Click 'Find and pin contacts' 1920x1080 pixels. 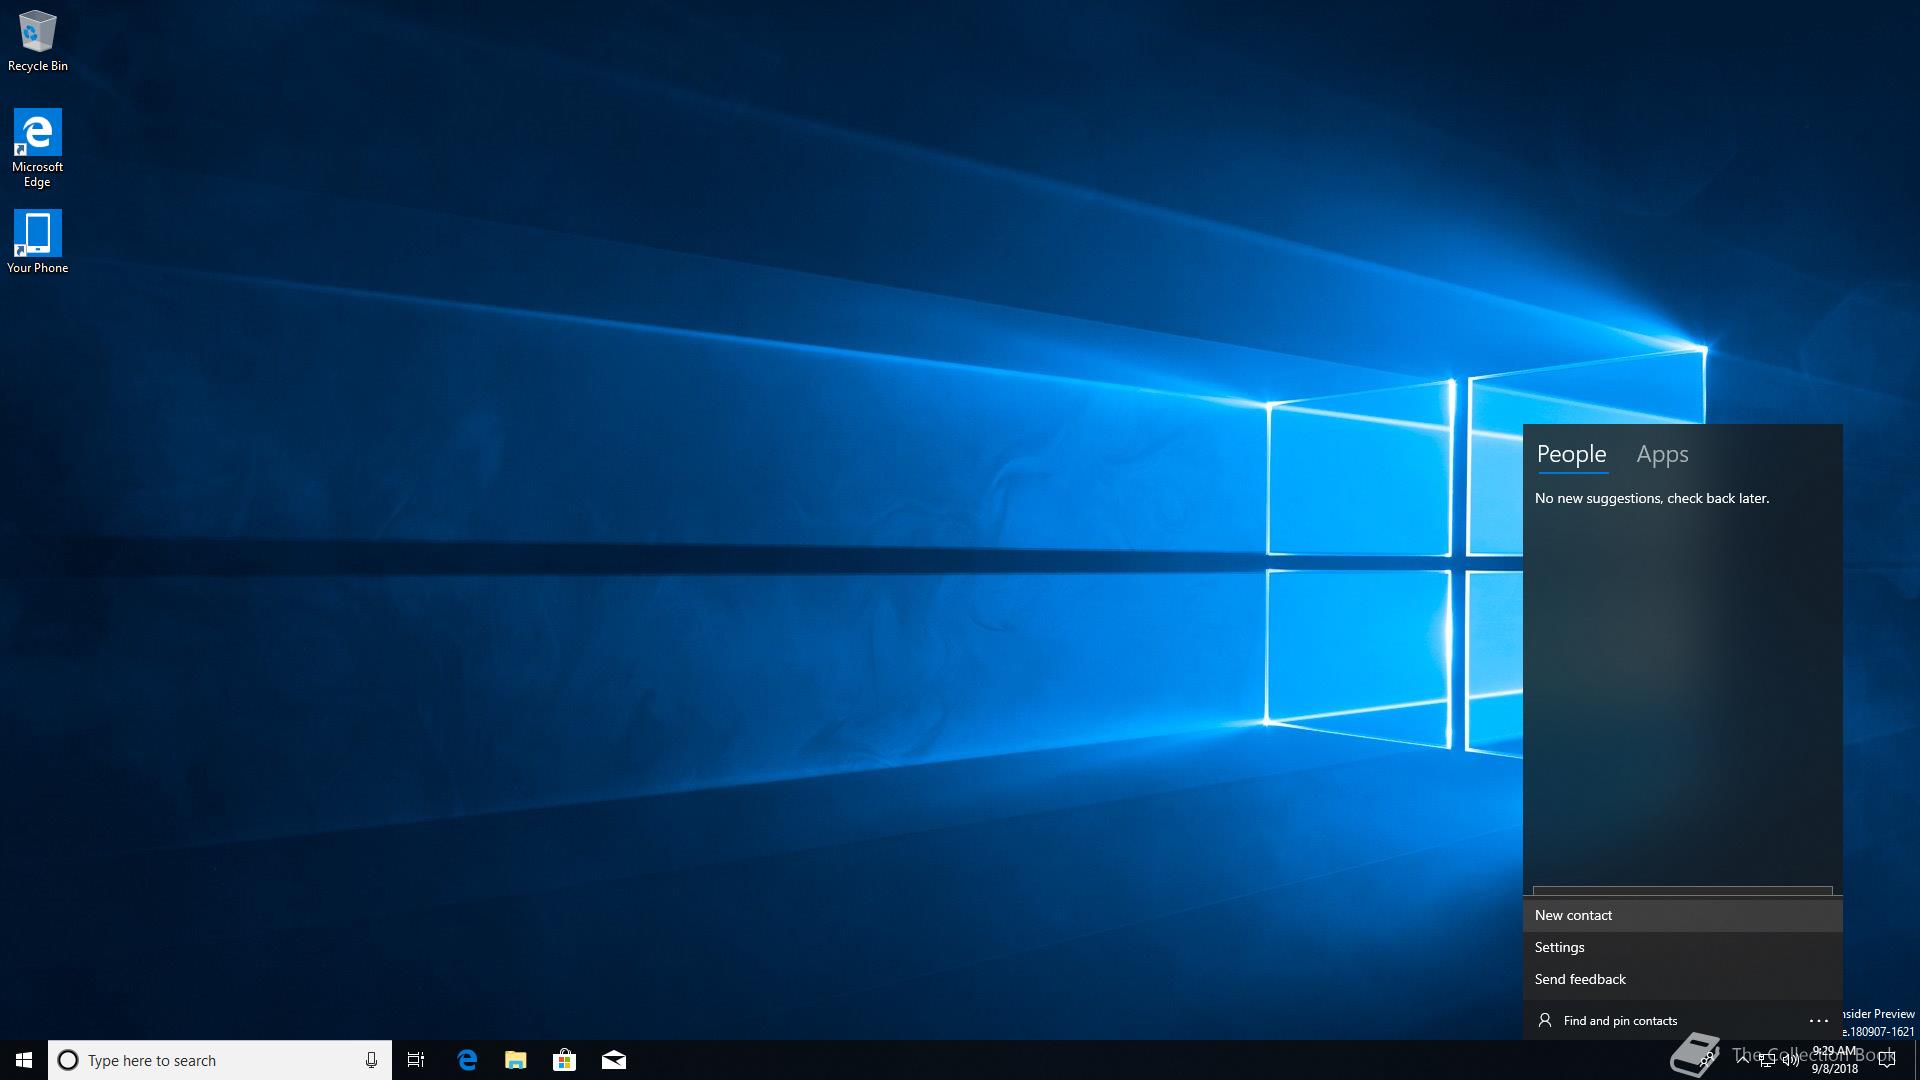[x=1620, y=1021]
